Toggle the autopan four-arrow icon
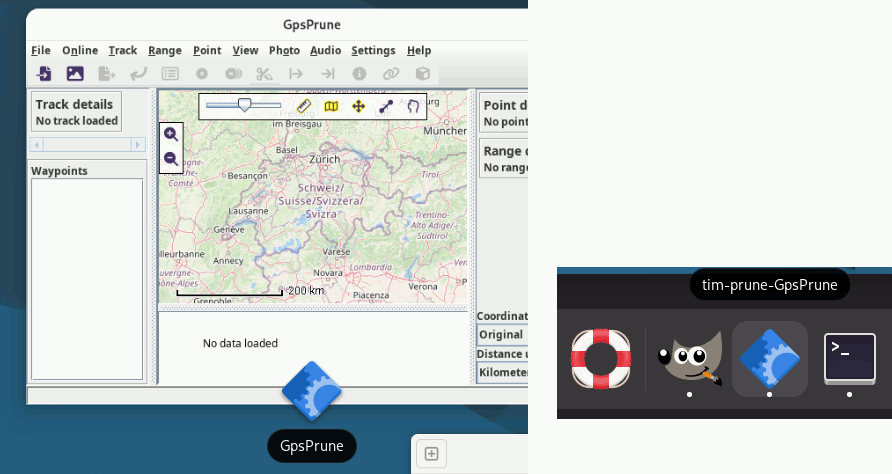 358,106
